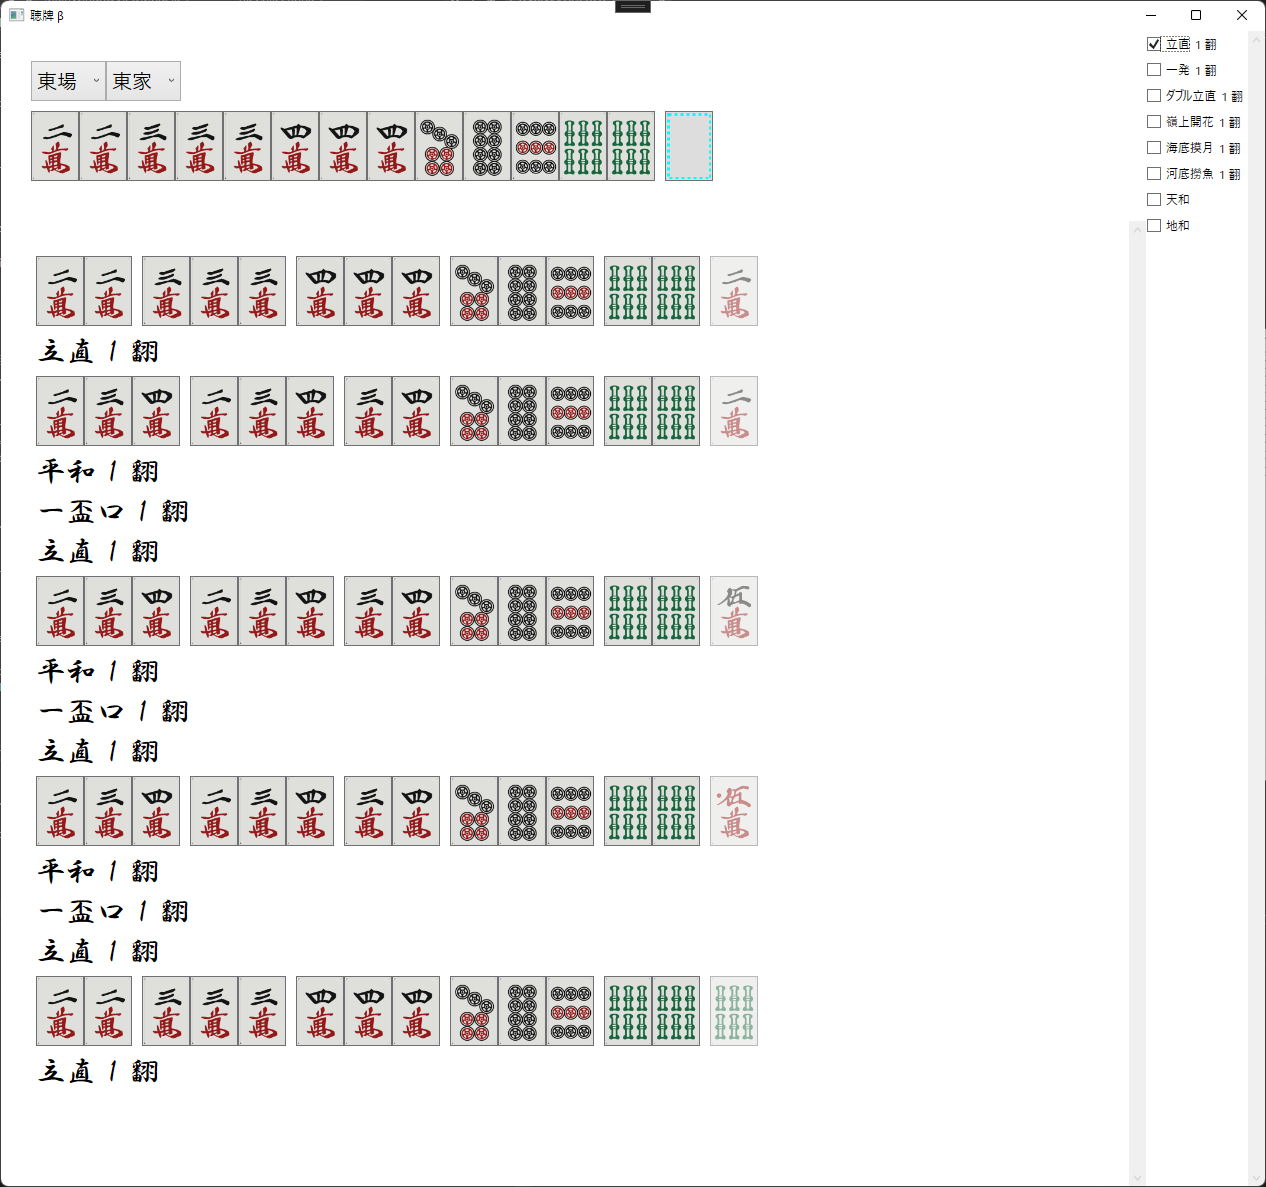This screenshot has width=1266, height=1187.
Task: Click the first circles (pin) tile in hand
Action: (x=439, y=146)
